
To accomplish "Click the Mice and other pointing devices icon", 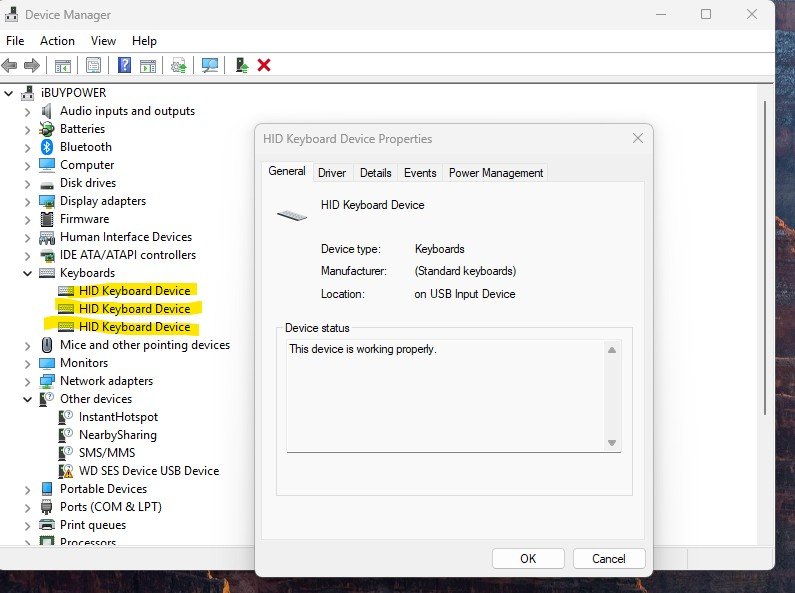I will click(47, 345).
